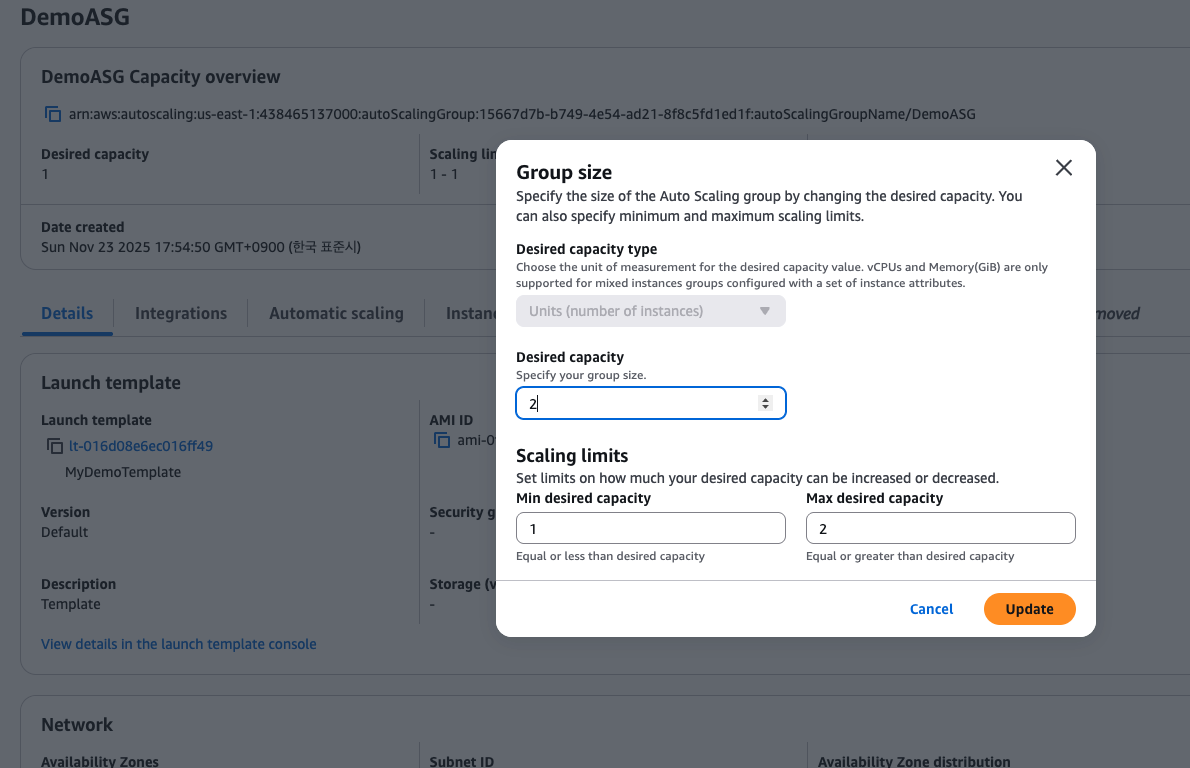
Task: Open the Automatic scaling tab
Action: [x=336, y=313]
